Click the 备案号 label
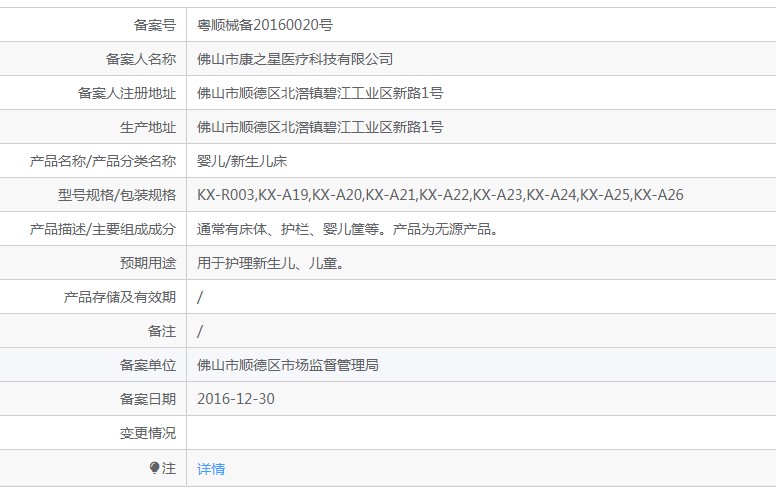Image resolution: width=776 pixels, height=497 pixels. (155, 25)
